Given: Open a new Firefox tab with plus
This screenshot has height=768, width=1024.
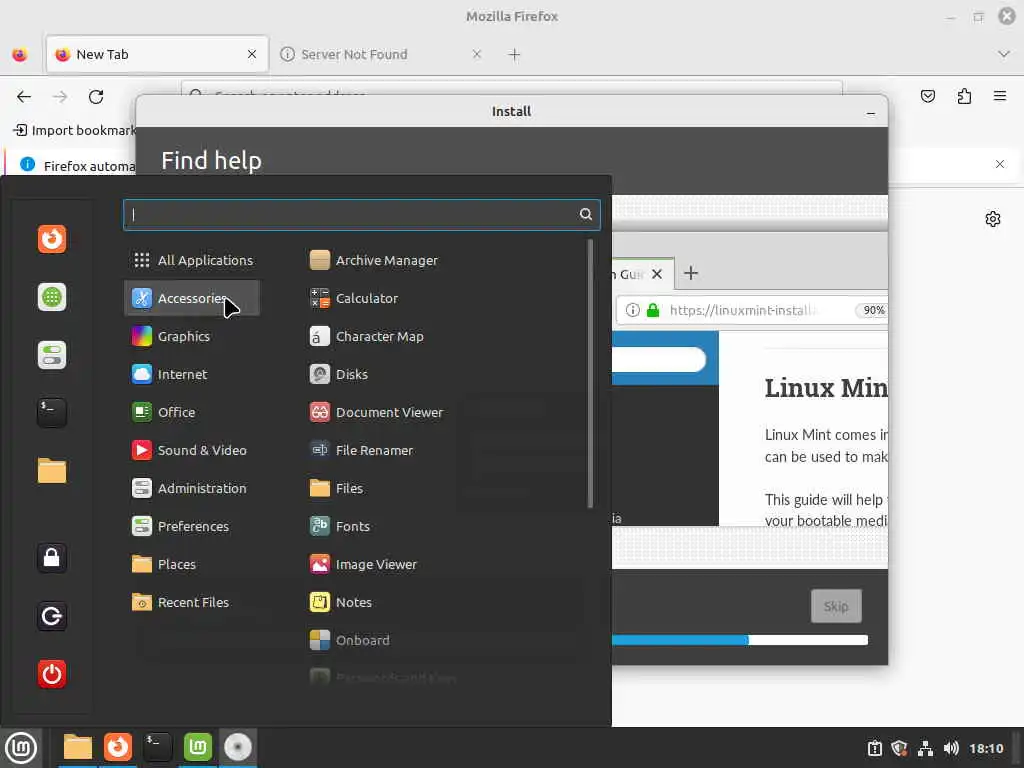Looking at the screenshot, I should click(515, 55).
